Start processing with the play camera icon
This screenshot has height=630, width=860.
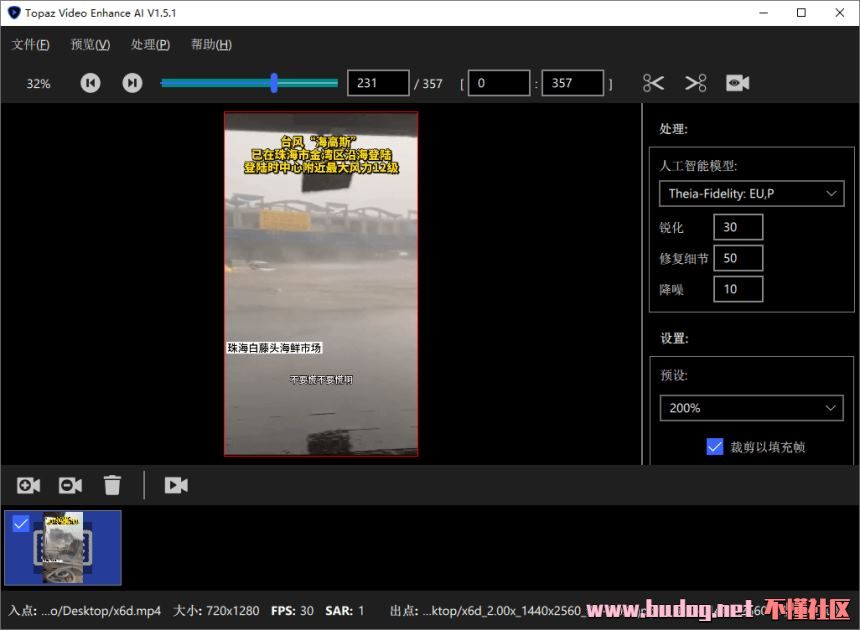176,485
